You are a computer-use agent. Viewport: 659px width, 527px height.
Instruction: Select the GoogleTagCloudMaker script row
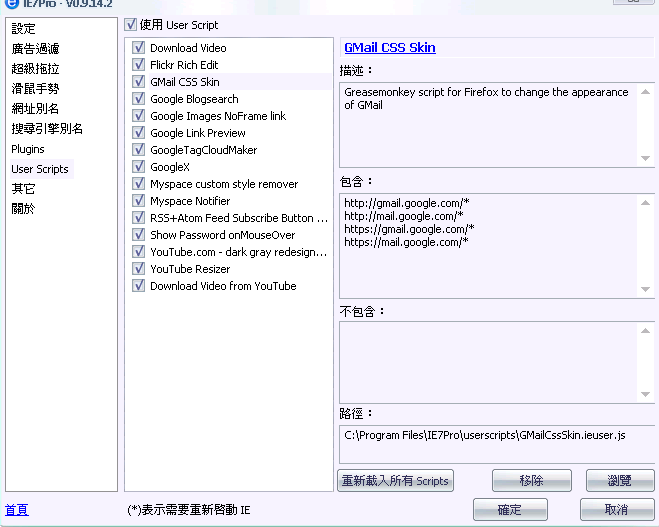(203, 150)
